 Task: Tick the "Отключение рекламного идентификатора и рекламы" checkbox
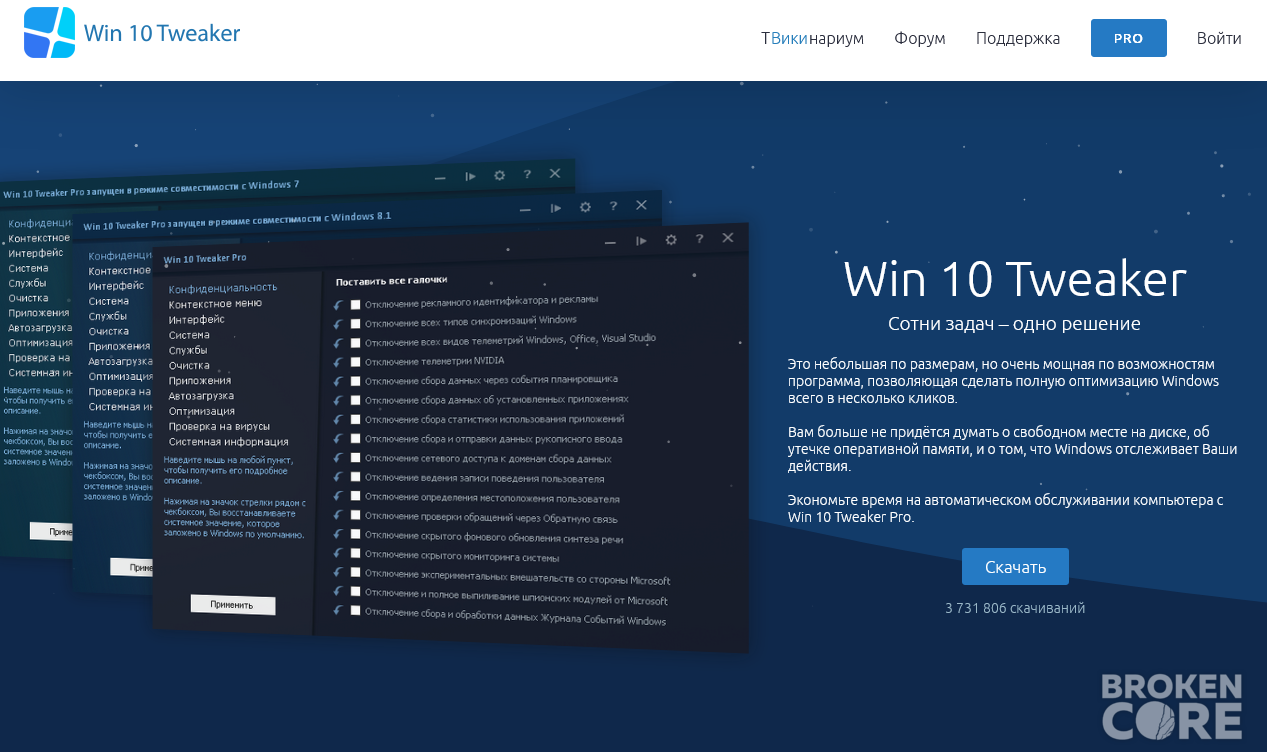[355, 304]
